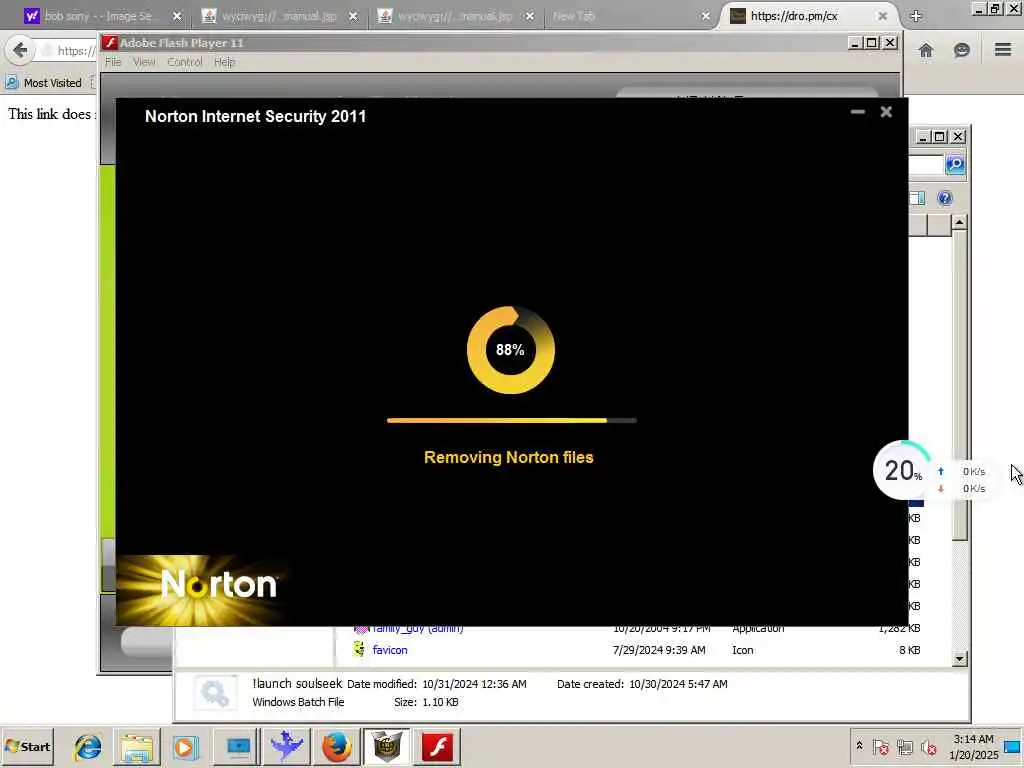Image resolution: width=1024 pixels, height=768 pixels.
Task: Click the upload speed 0 K/s arrow
Action: pos(940,472)
